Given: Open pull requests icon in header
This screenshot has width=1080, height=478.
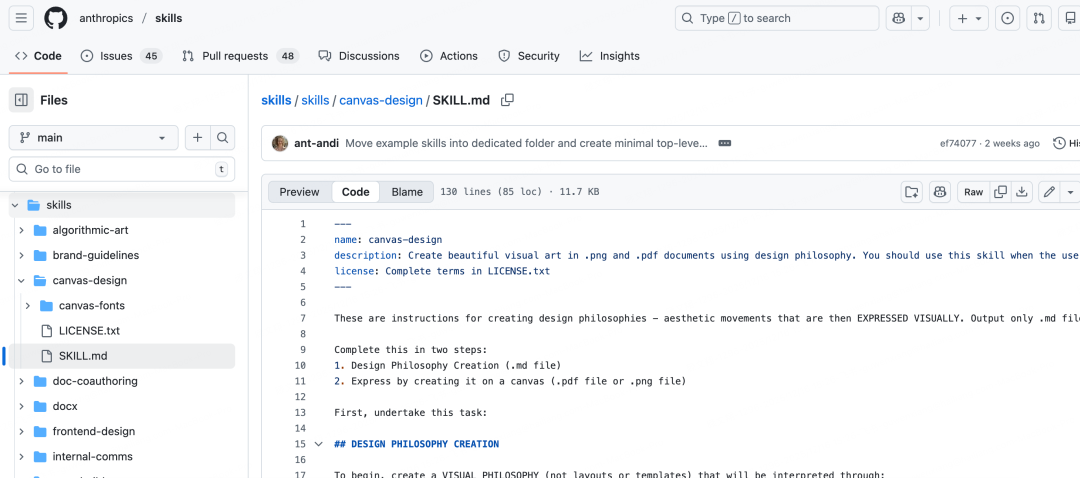Looking at the screenshot, I should pos(1039,19).
